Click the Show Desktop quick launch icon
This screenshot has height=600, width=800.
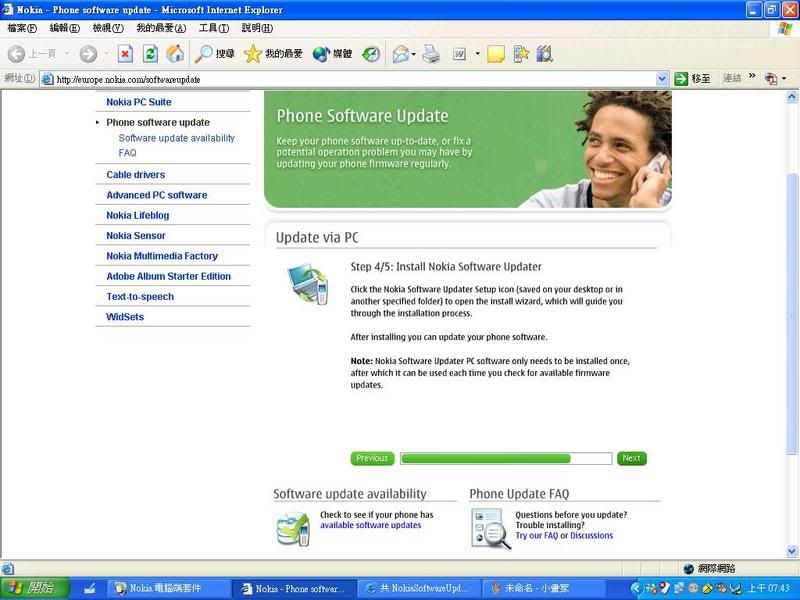[x=90, y=588]
